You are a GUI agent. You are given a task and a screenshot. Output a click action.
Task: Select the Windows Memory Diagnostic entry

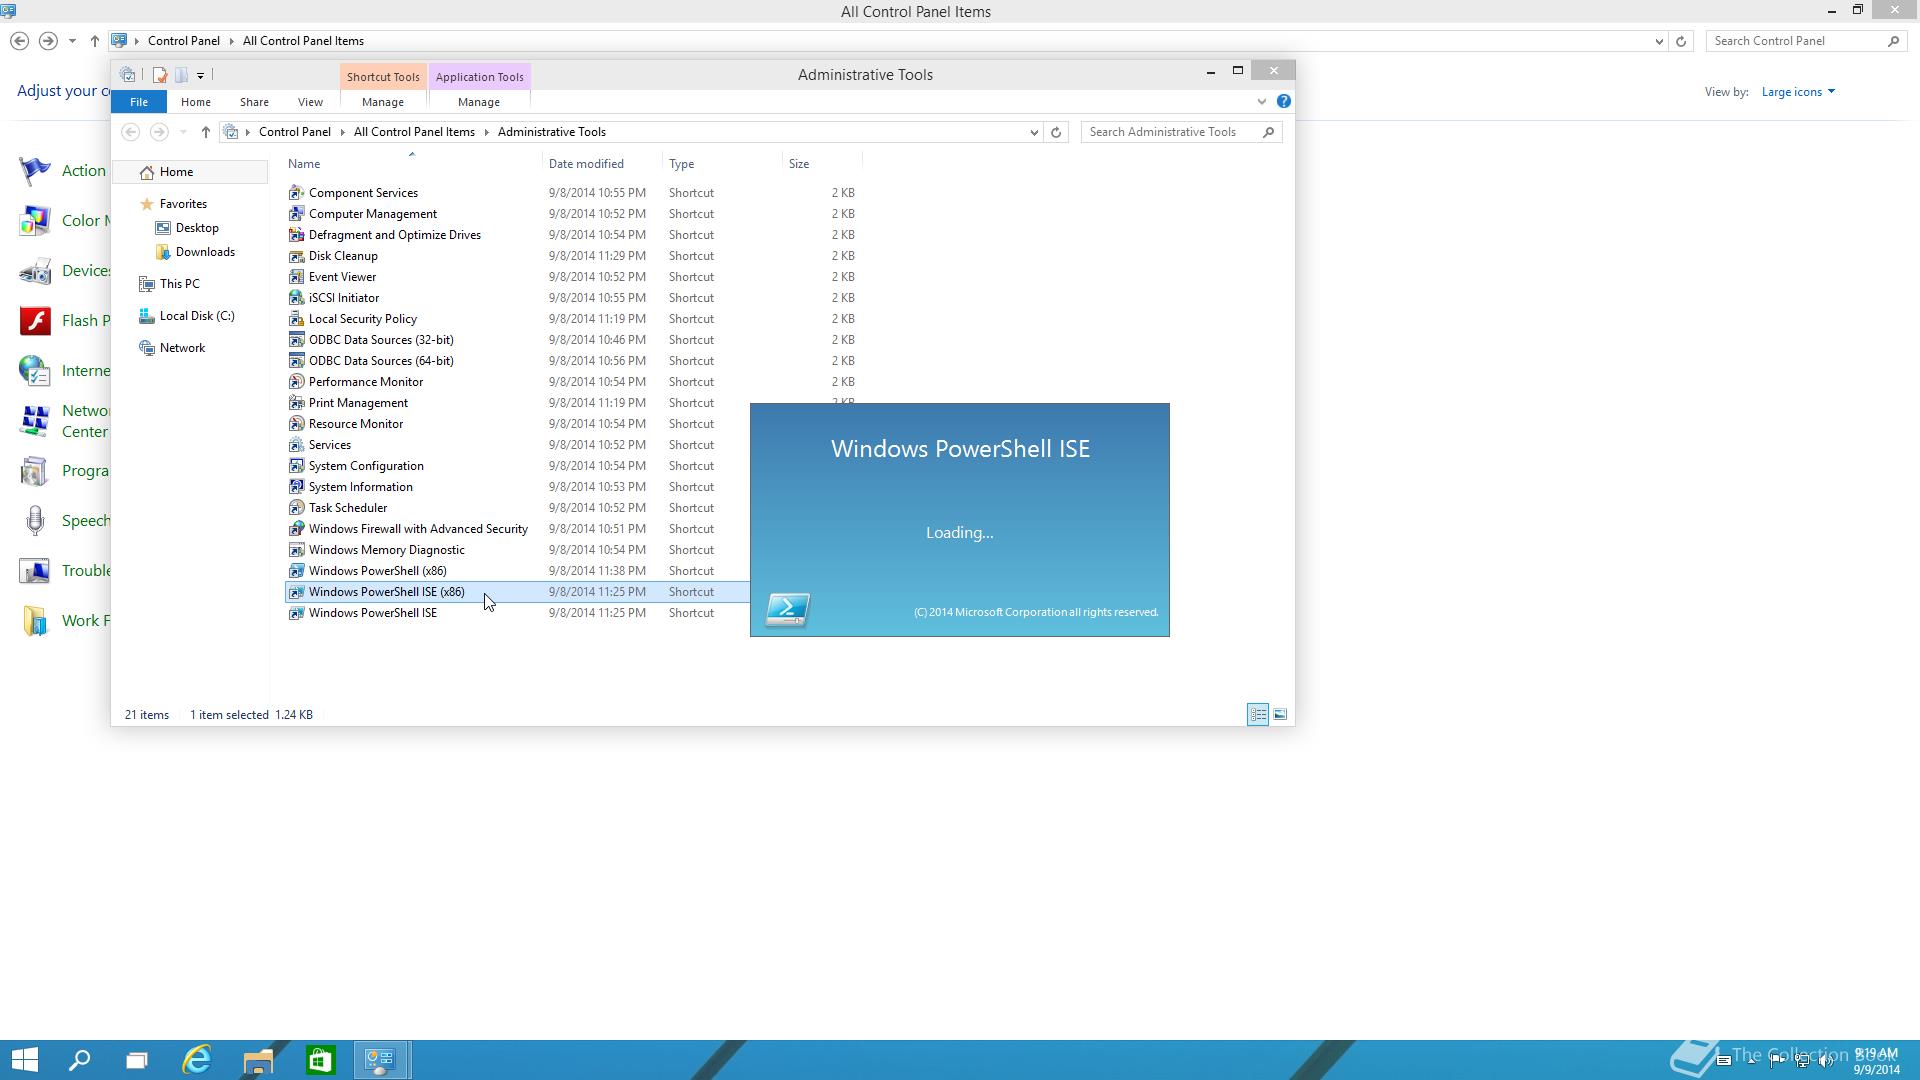(386, 550)
